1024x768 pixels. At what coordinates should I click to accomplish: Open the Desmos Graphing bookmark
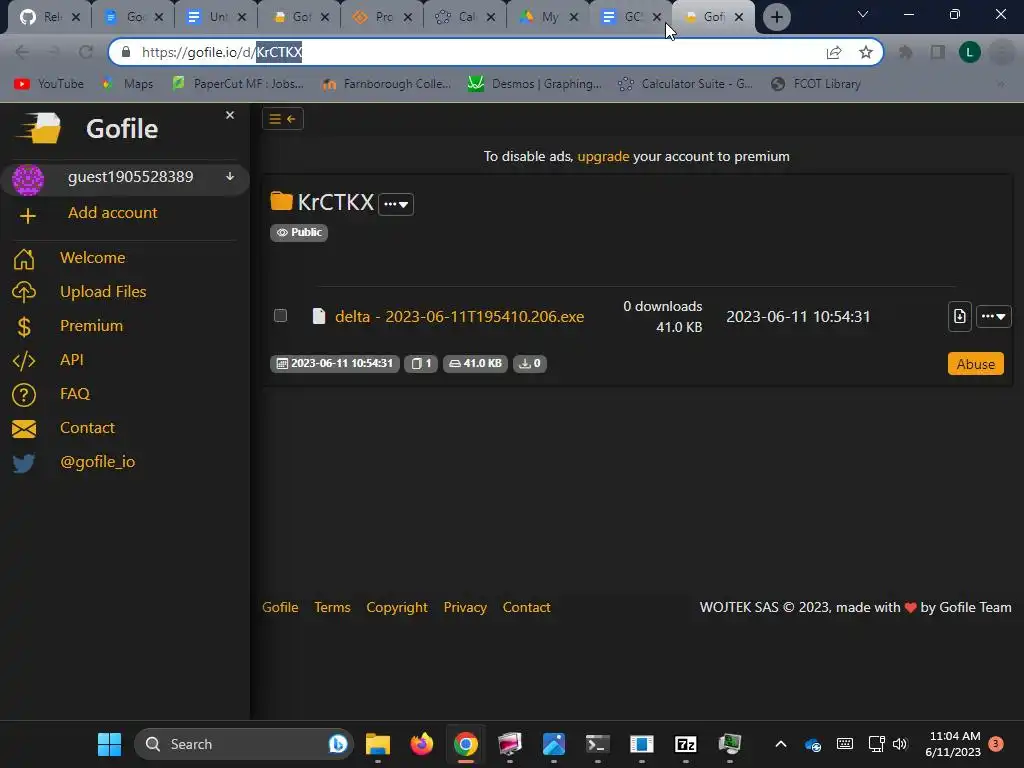tap(535, 84)
